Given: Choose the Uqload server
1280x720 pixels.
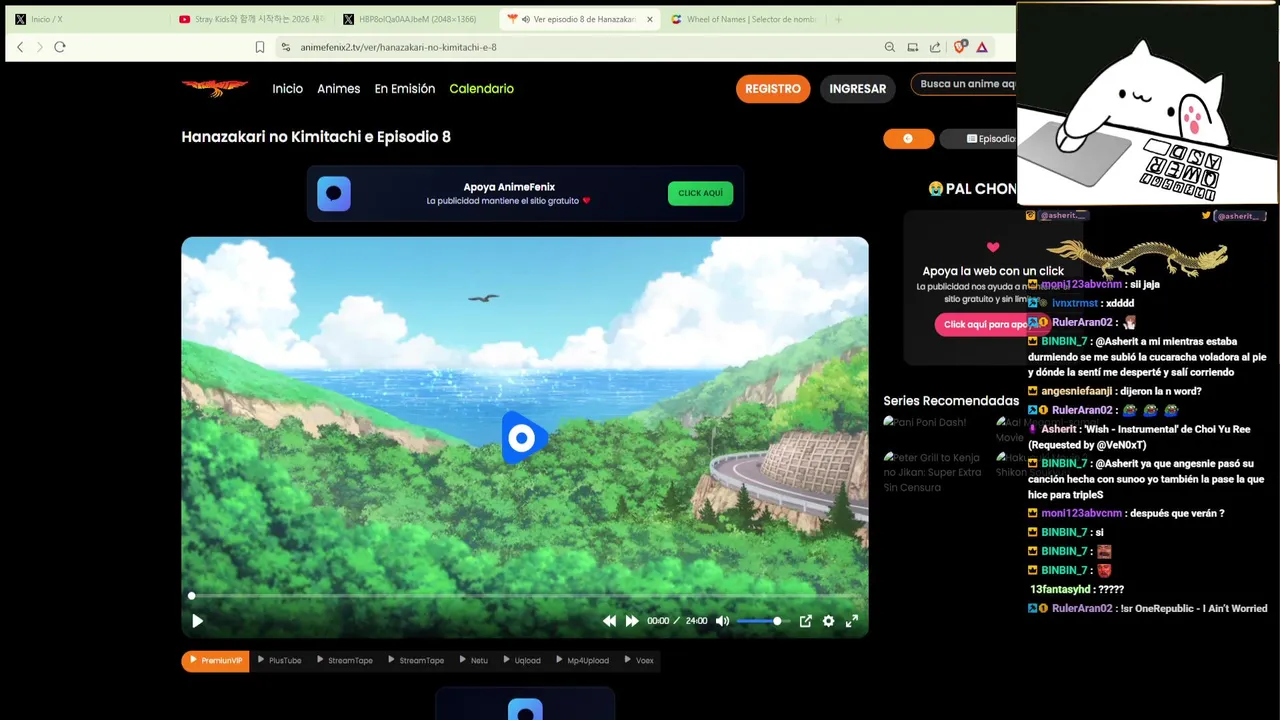Looking at the screenshot, I should [522, 661].
